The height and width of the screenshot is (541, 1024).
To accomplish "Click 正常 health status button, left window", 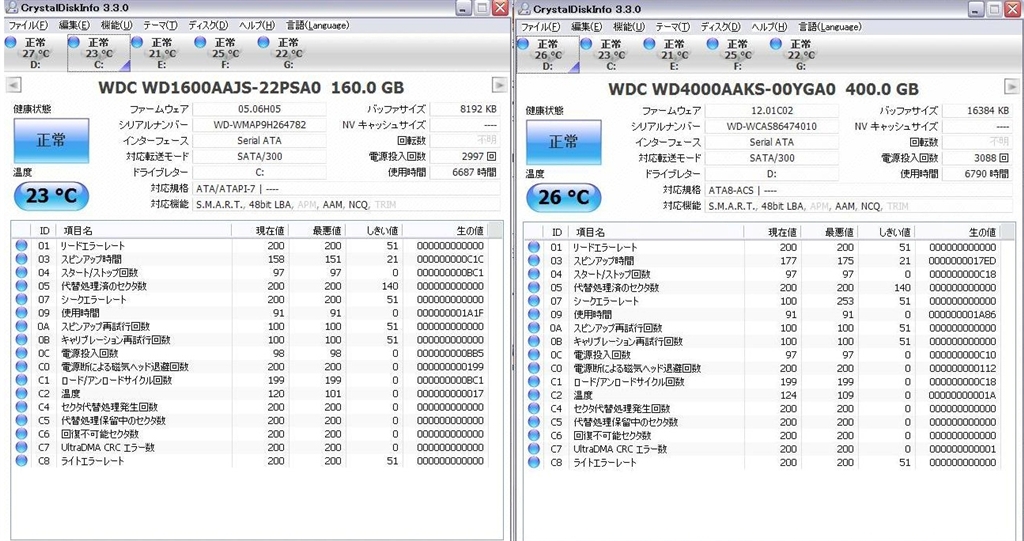I will tap(52, 140).
